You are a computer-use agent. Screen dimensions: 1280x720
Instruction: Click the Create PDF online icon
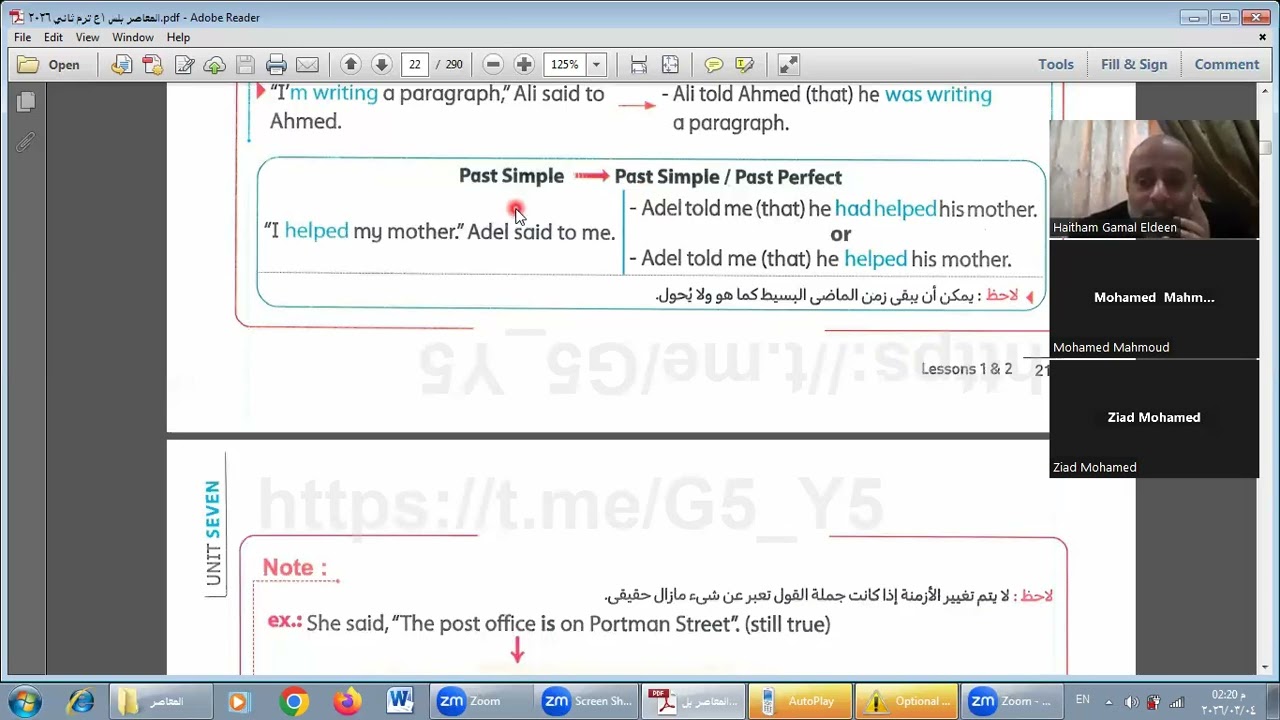point(152,65)
